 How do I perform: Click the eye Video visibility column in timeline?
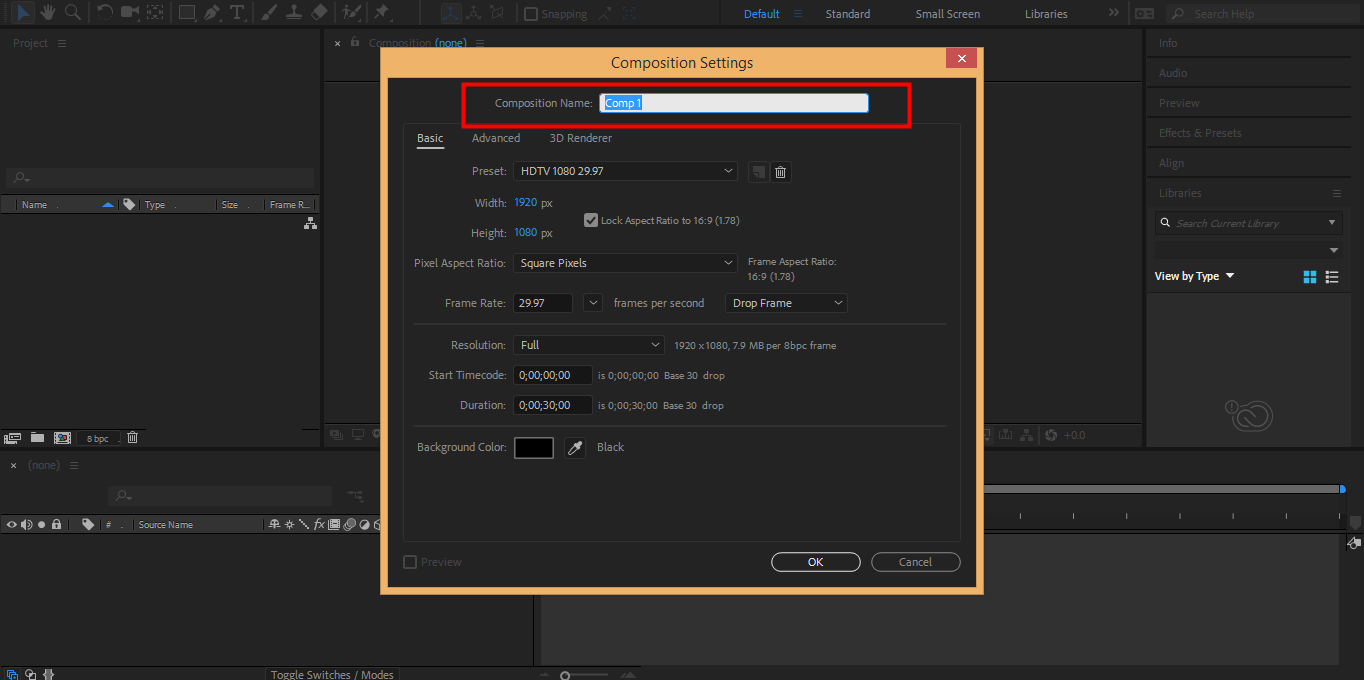[x=12, y=524]
